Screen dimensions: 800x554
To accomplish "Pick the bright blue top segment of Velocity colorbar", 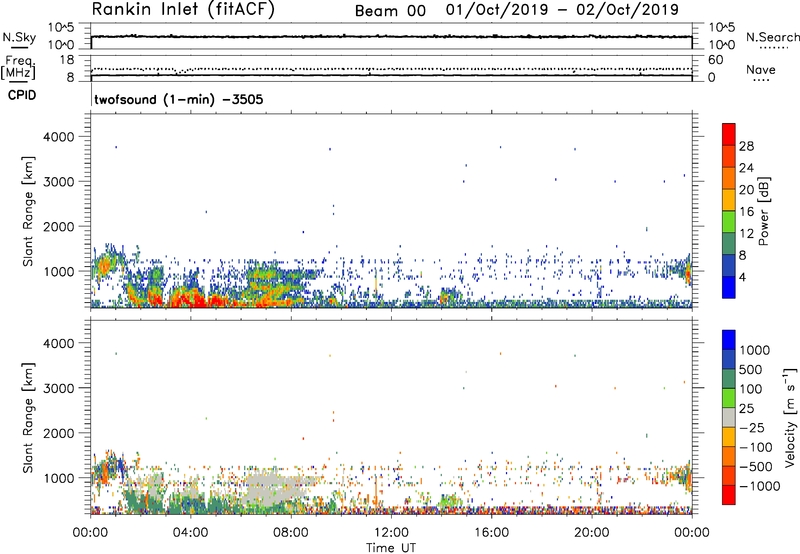I will [729, 340].
